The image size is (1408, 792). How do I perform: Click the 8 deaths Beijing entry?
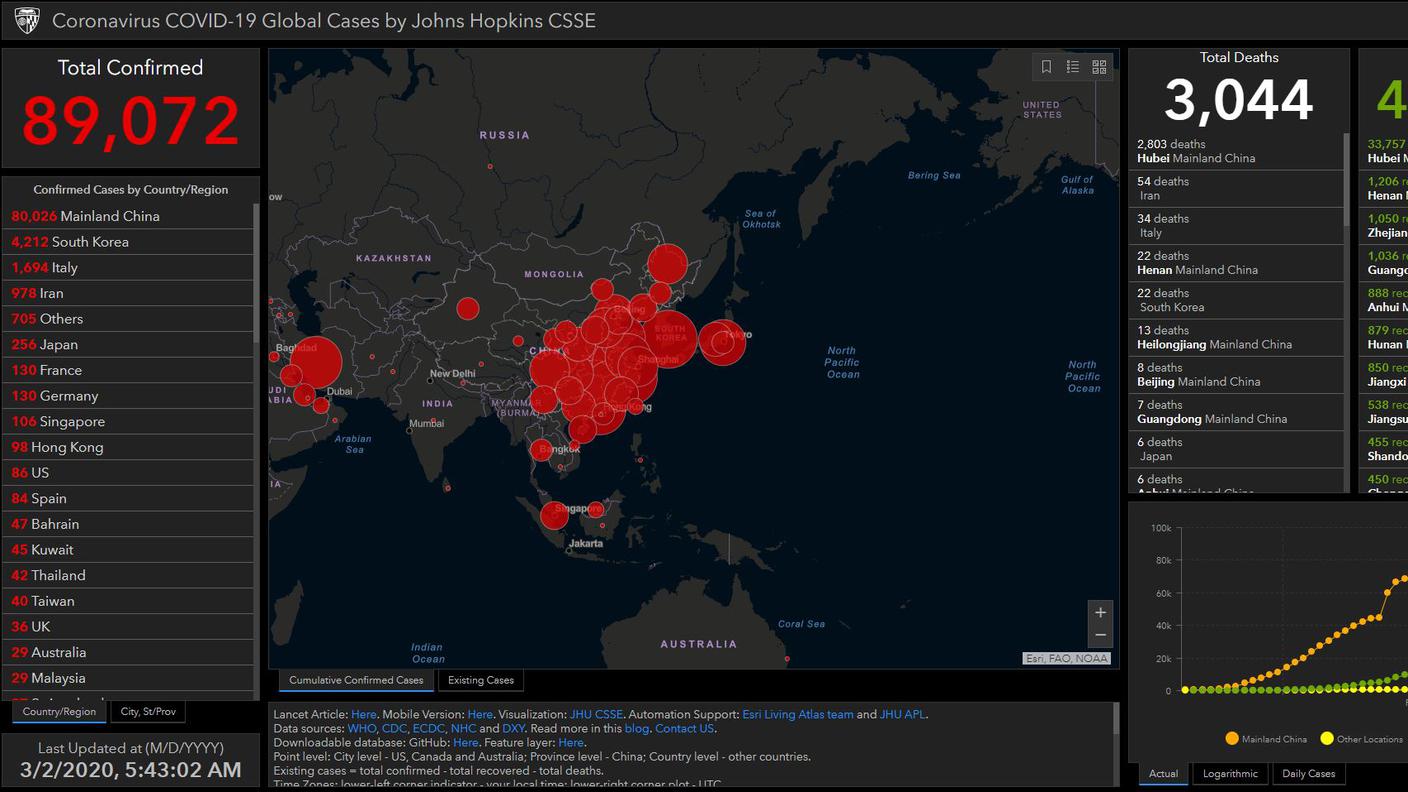(1238, 375)
